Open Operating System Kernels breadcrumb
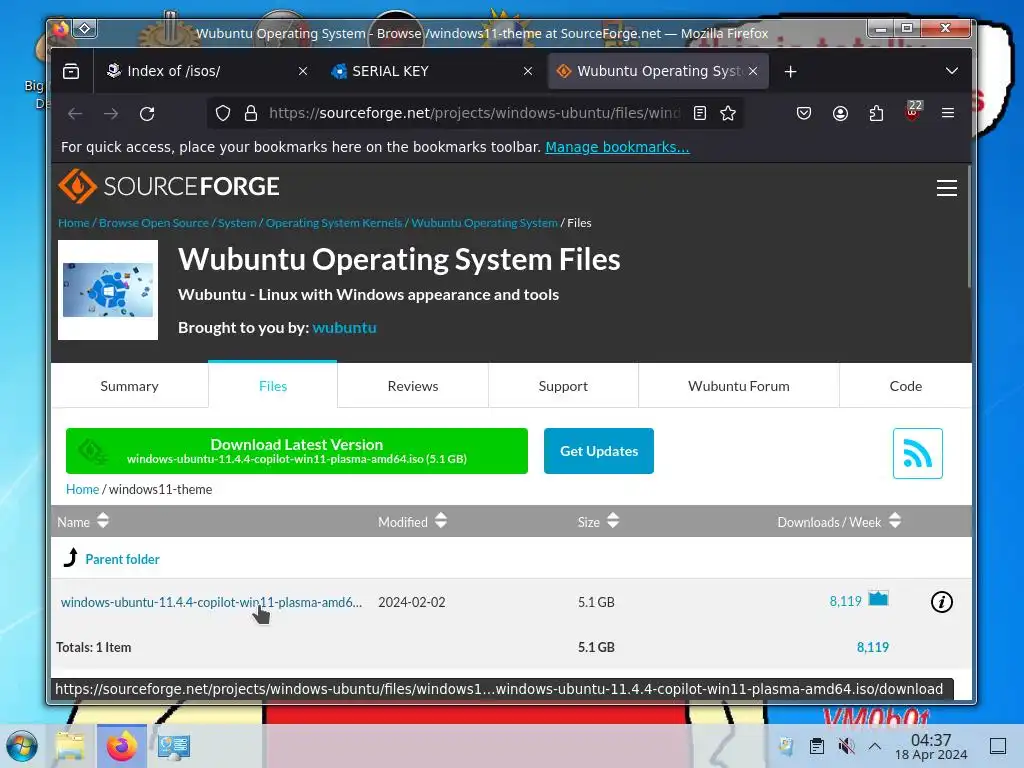The width and height of the screenshot is (1024, 768). point(334,223)
